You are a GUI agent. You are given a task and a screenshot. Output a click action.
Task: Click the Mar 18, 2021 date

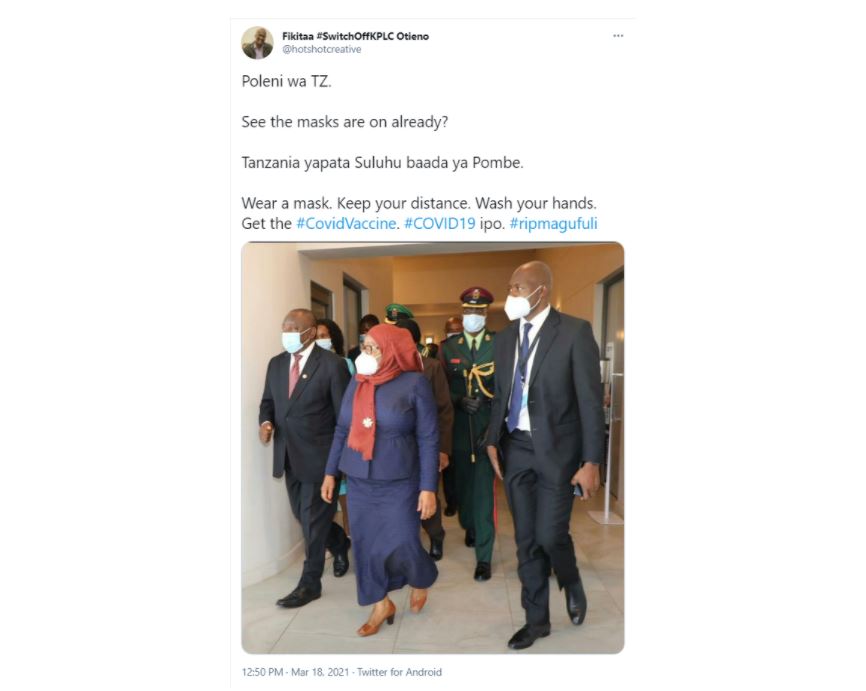[x=320, y=672]
